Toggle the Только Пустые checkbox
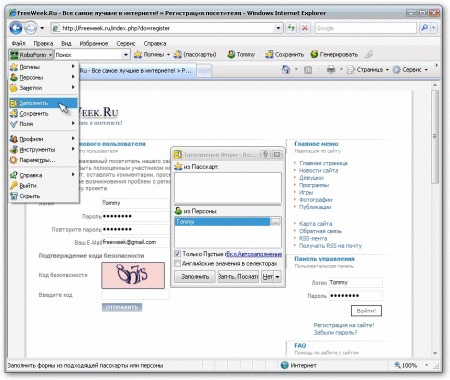The width and height of the screenshot is (450, 380). point(178,254)
